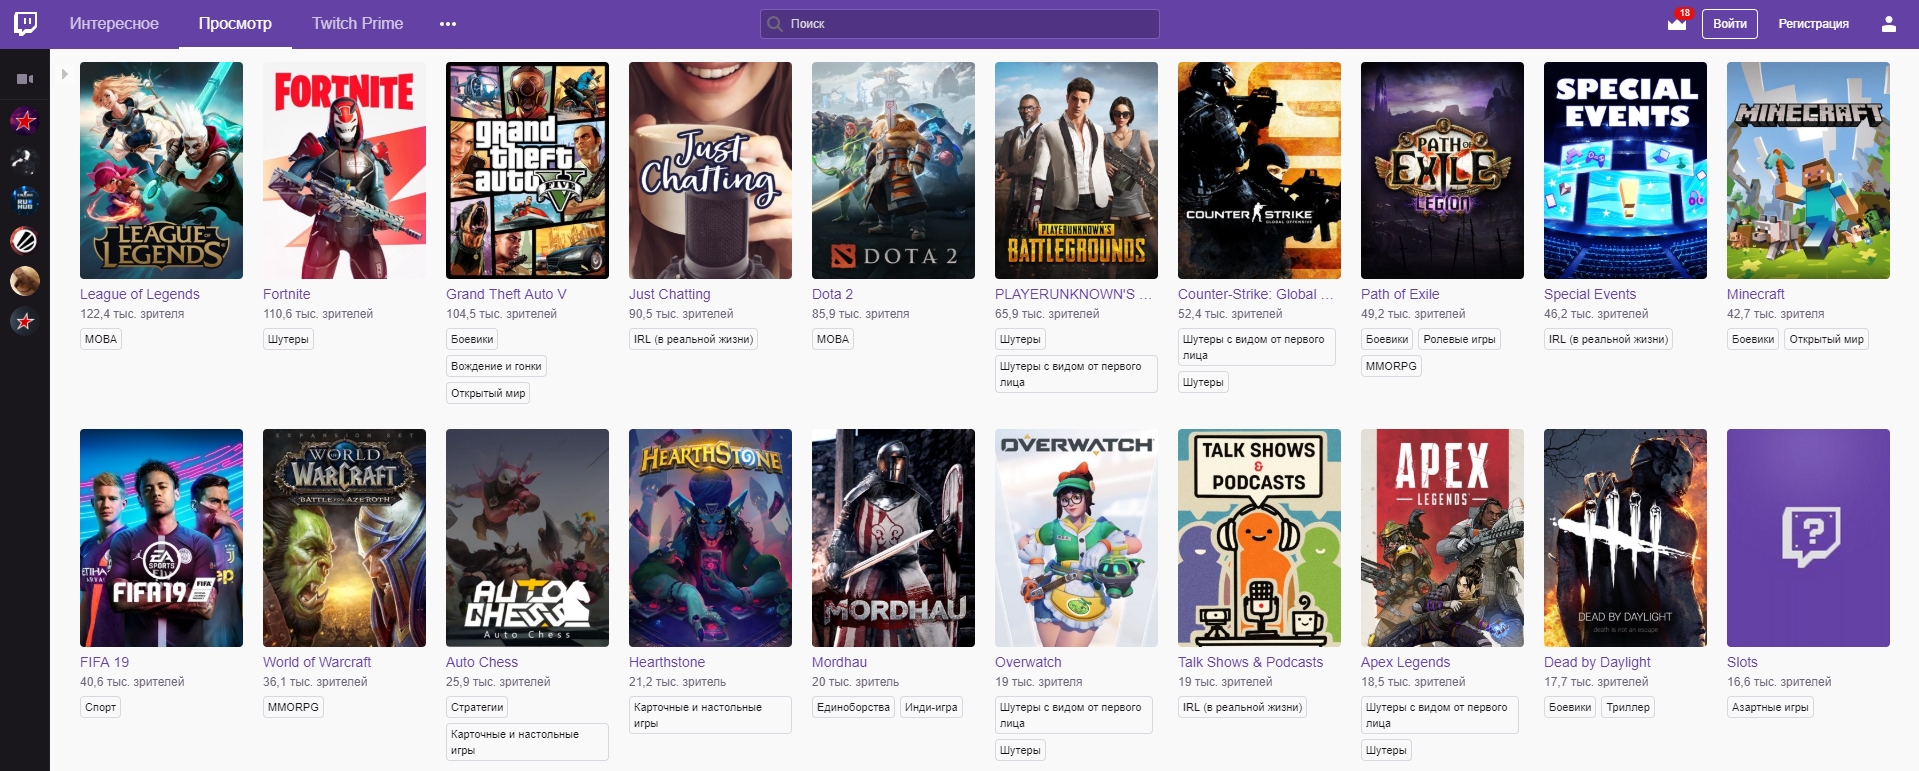
Task: Switch to the Интересное tab
Action: [114, 24]
